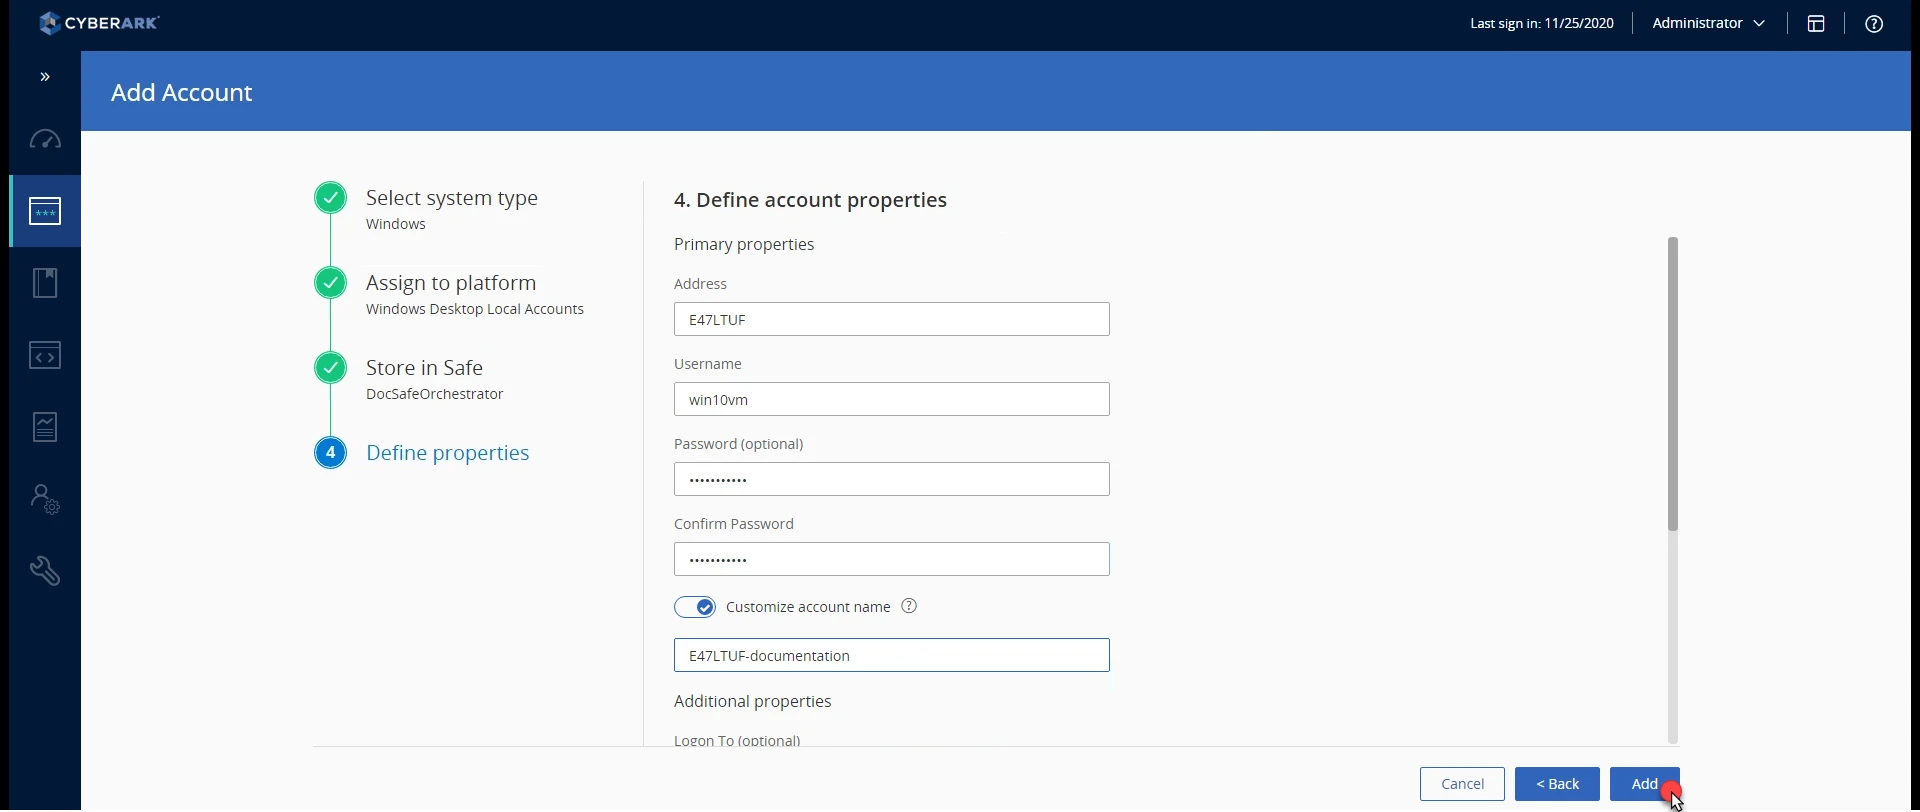Open the Administration wrench icon
This screenshot has height=812, width=1920.
pos(45,571)
